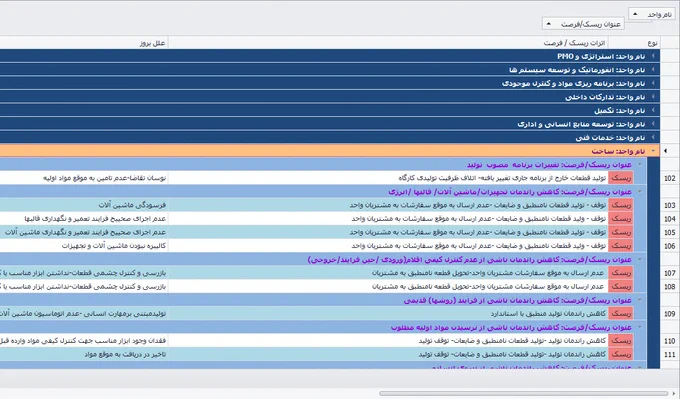The image size is (680, 399).
Task: Select row number 111
Action: pyautogui.click(x=670, y=354)
